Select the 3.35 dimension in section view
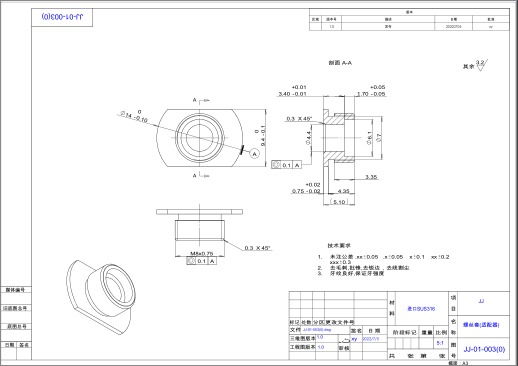Image resolution: width=518 pixels, height=366 pixels. coord(371,177)
